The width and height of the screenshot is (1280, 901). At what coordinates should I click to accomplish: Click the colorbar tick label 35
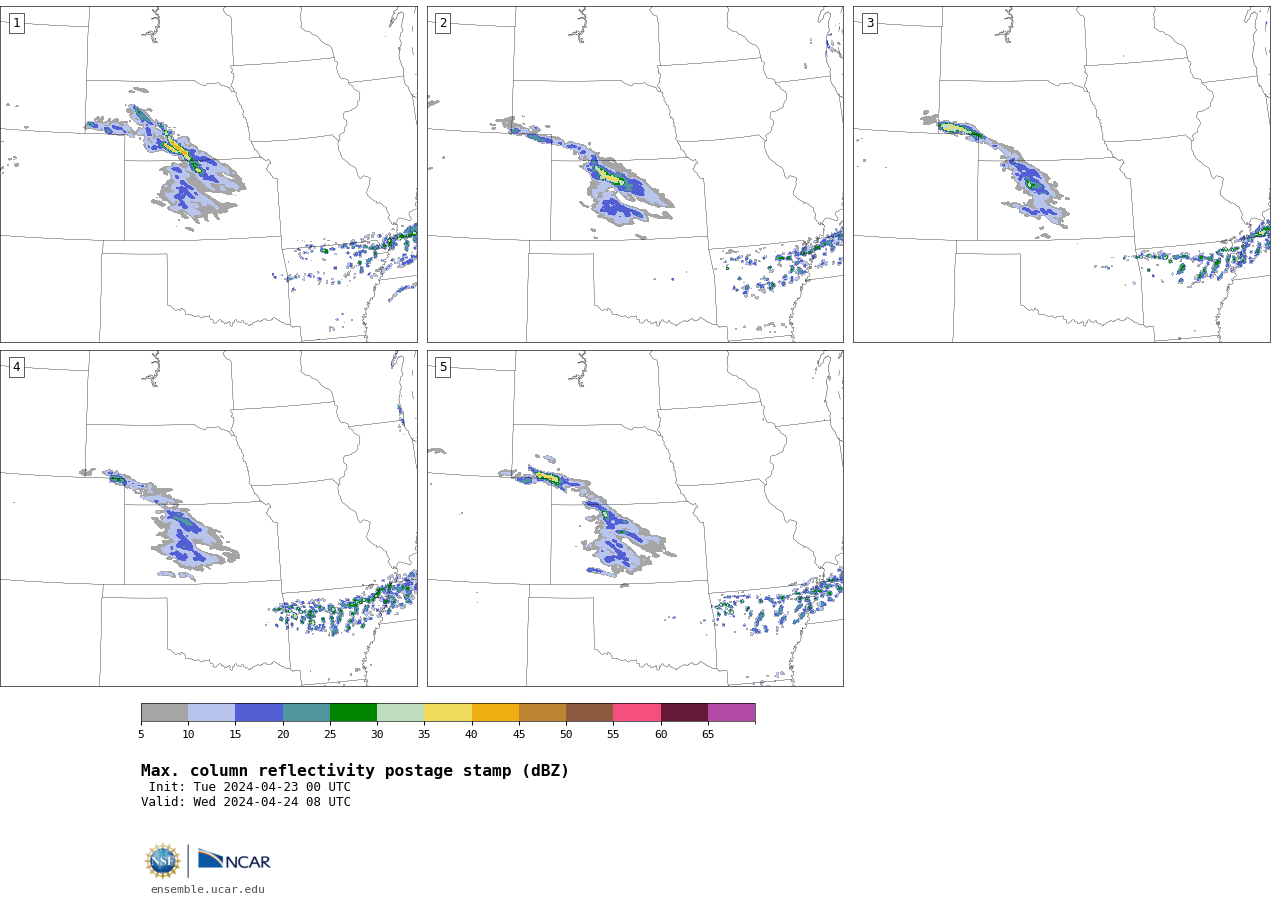[x=424, y=735]
